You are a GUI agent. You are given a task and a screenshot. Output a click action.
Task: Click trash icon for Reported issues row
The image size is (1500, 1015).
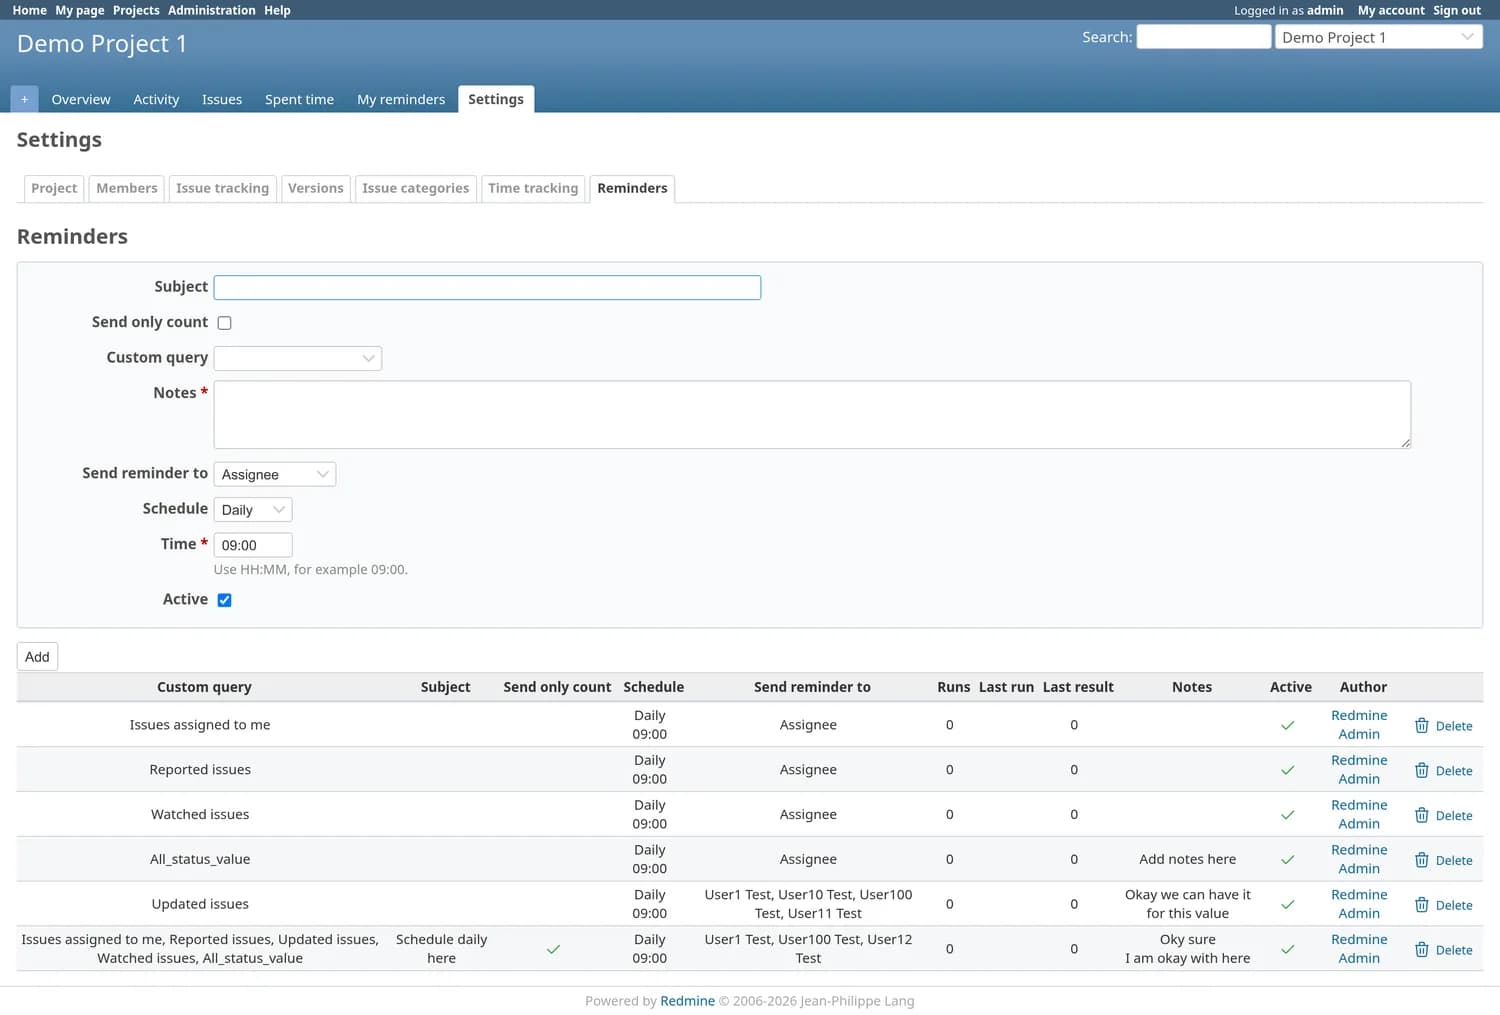coord(1421,770)
